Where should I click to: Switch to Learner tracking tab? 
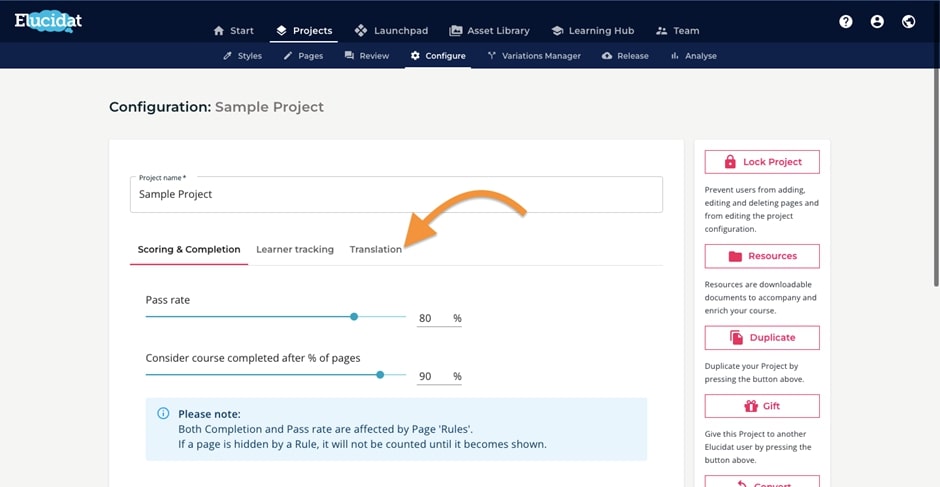295,249
